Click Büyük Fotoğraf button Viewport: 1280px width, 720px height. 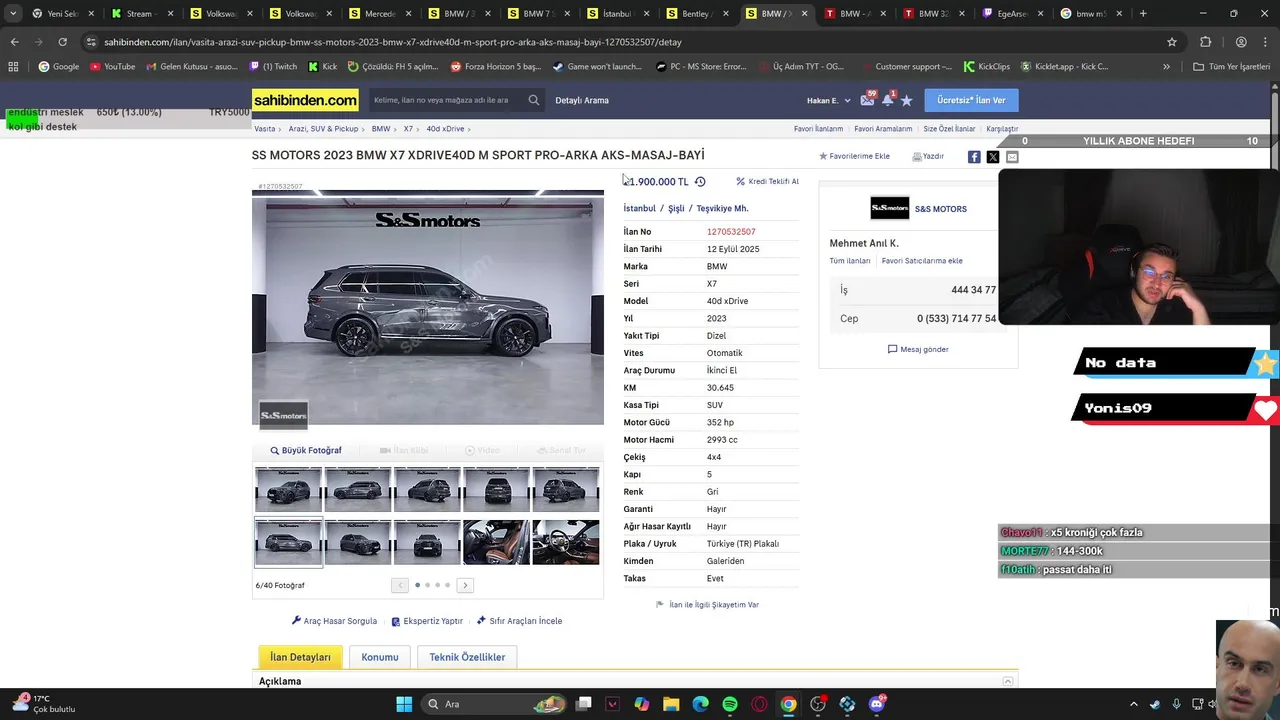point(306,450)
